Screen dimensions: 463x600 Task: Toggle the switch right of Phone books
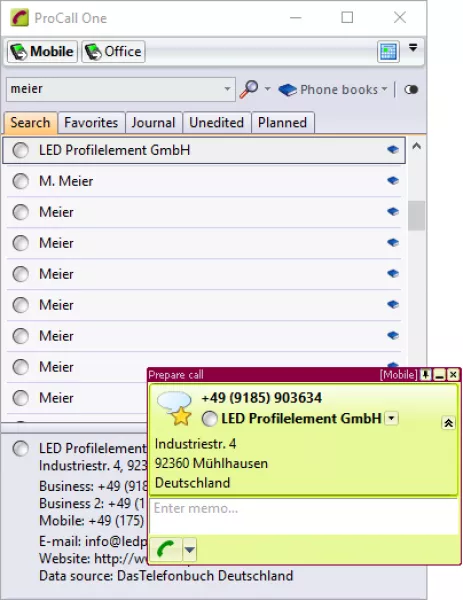pyautogui.click(x=411, y=90)
